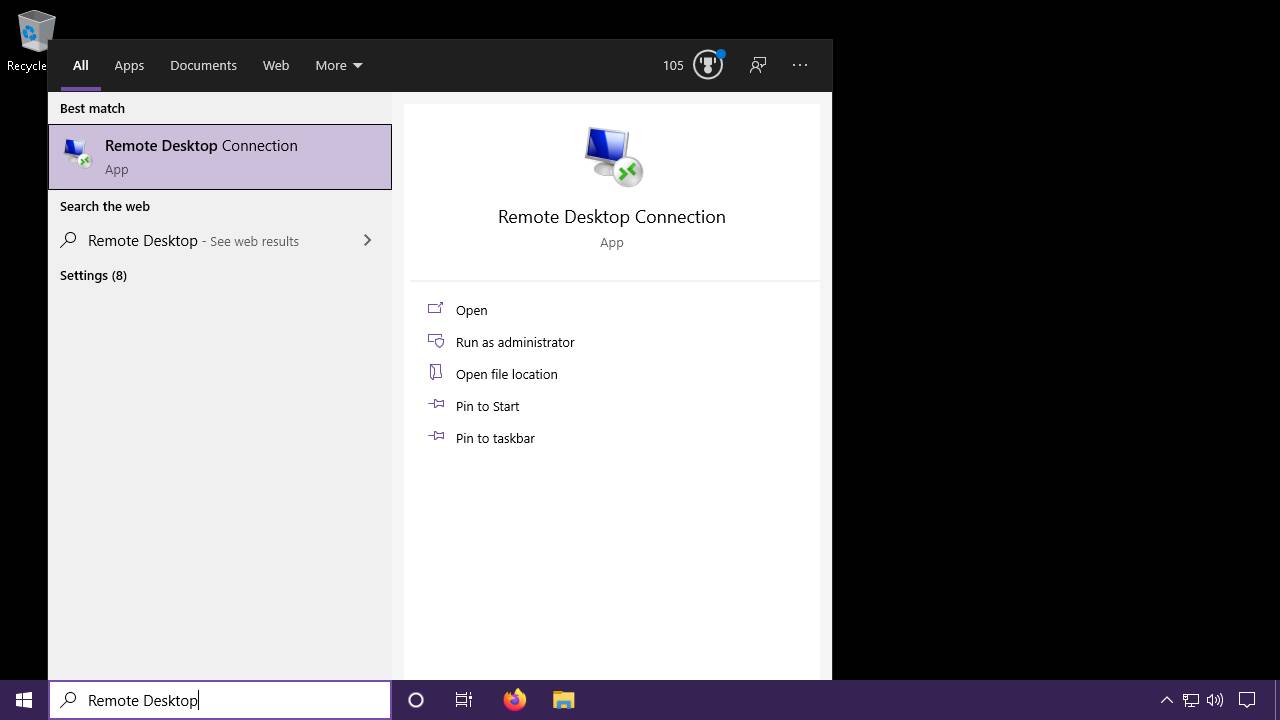Open the search options ellipsis menu
Viewport: 1280px width, 720px height.
tap(800, 65)
